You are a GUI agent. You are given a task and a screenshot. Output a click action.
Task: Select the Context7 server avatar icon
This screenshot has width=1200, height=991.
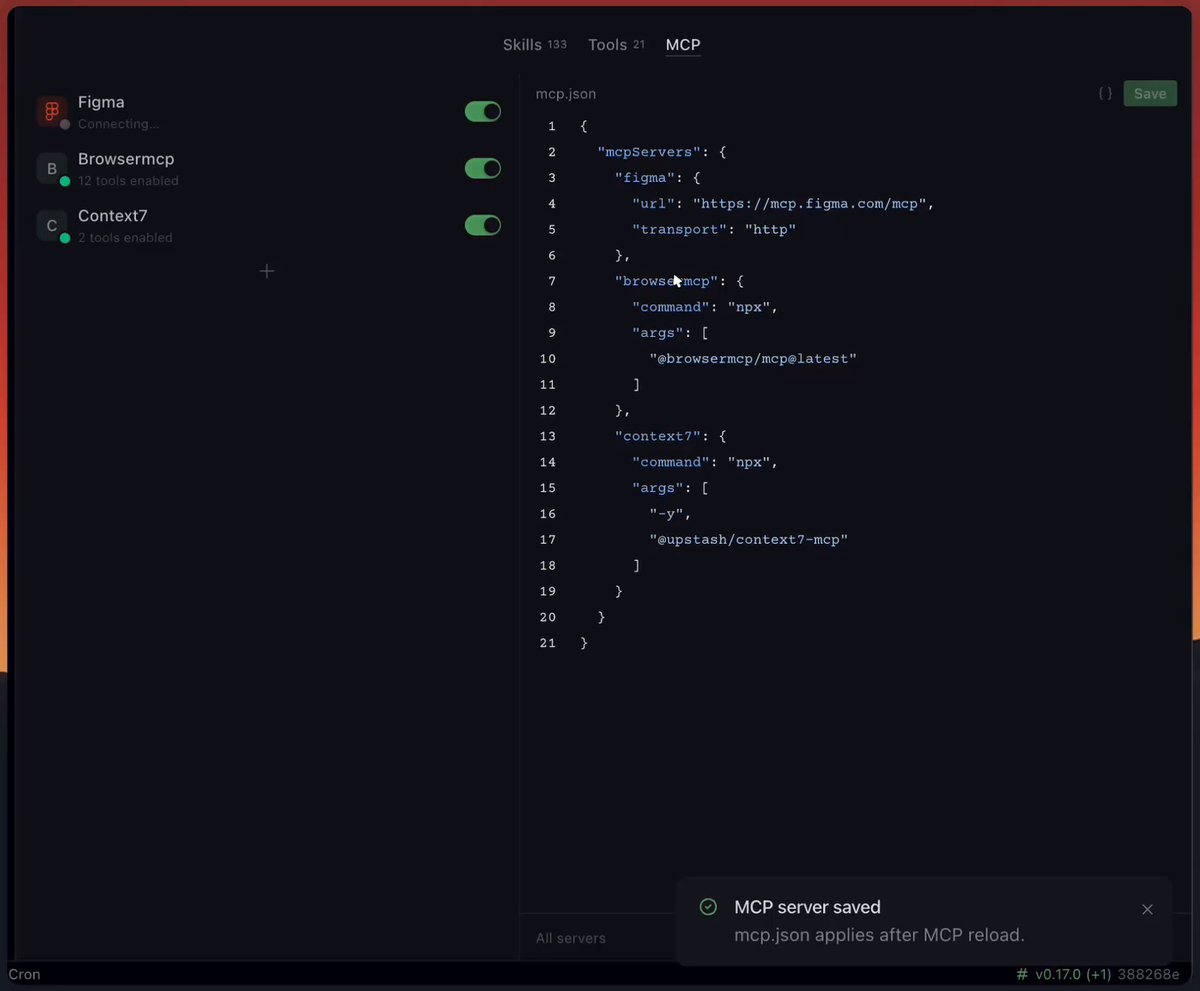pyautogui.click(x=52, y=226)
